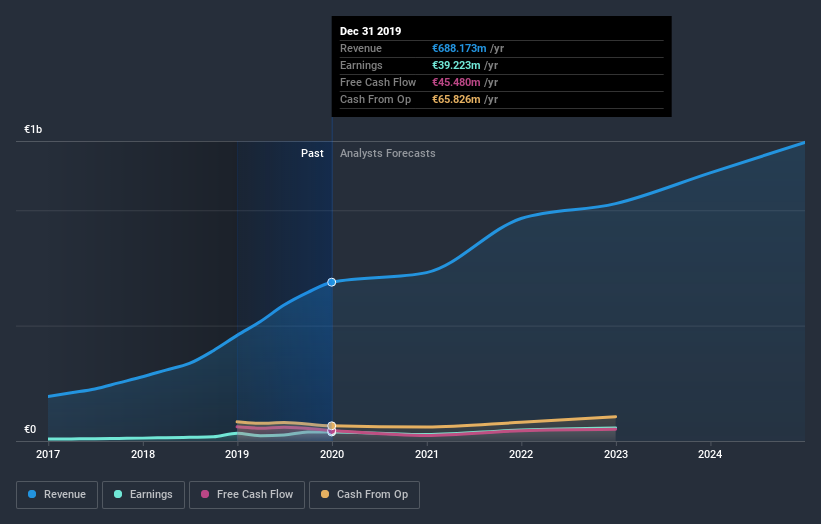Click the teal Earnings legend dot
This screenshot has height=524, width=821.
coord(118,494)
